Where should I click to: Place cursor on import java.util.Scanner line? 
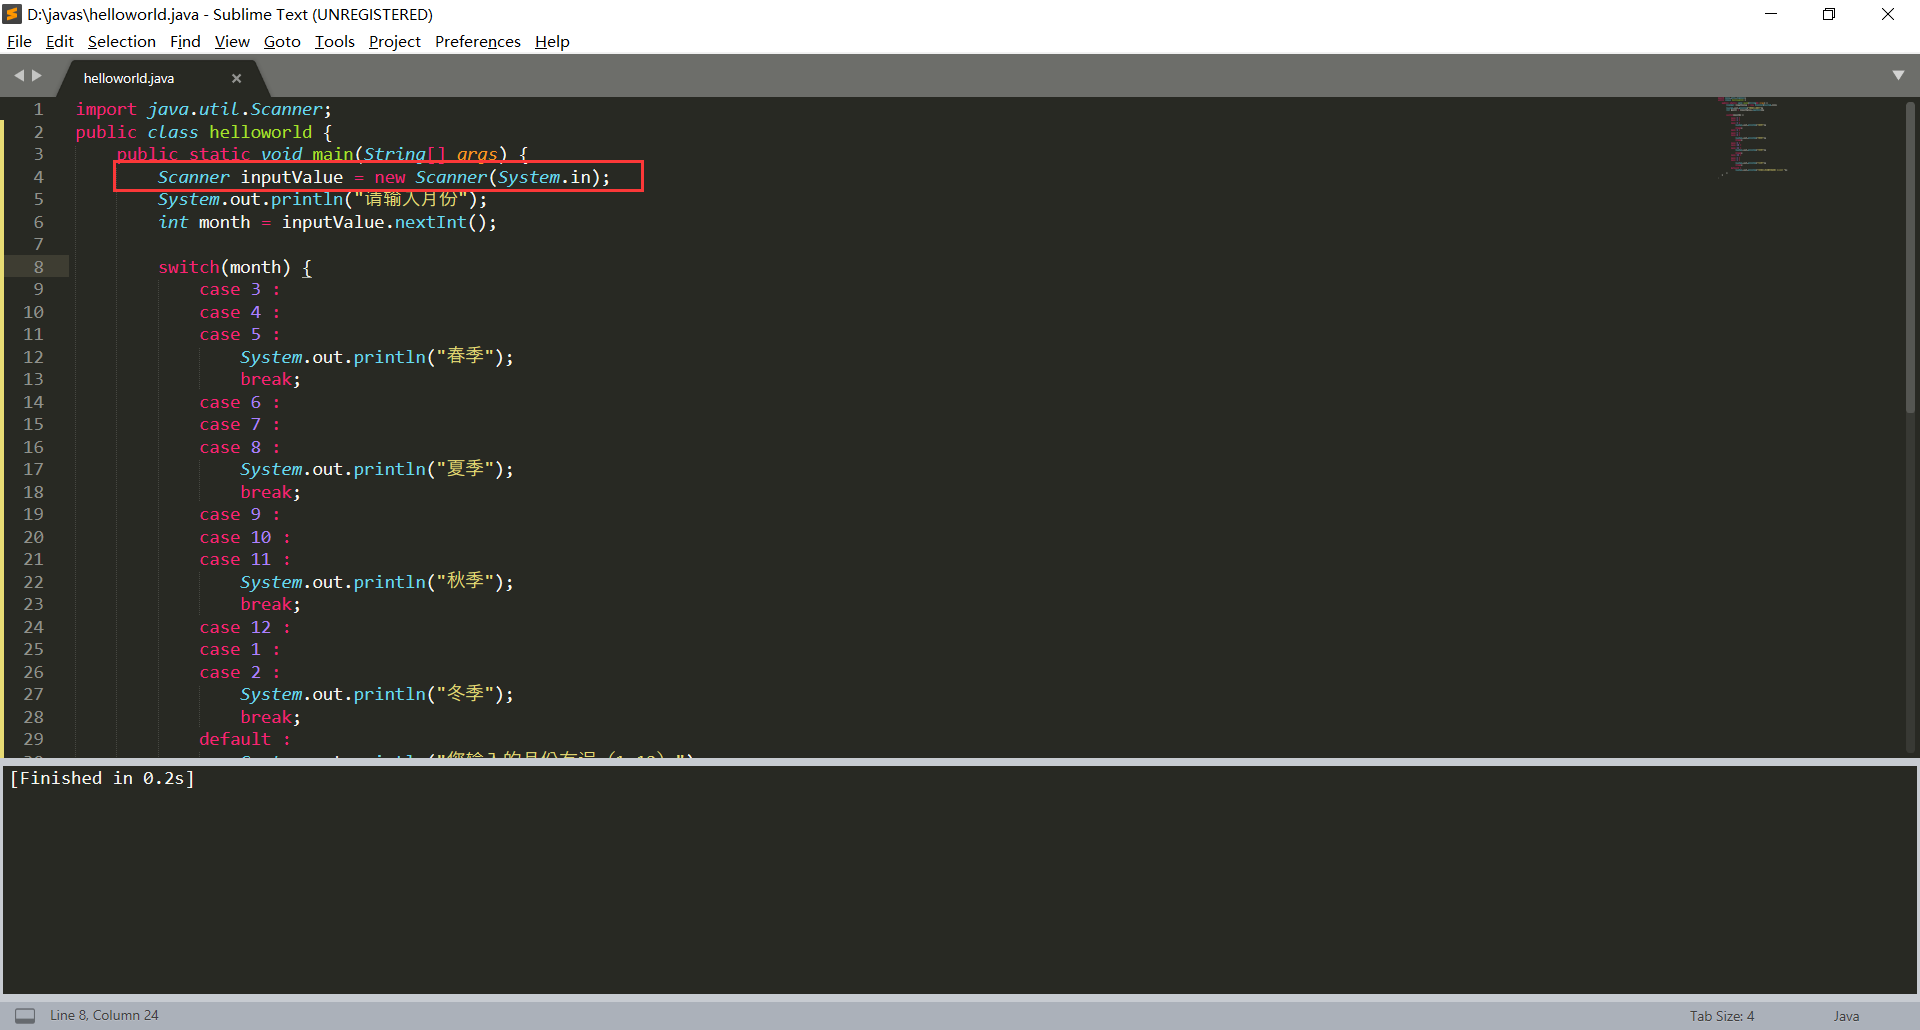(x=203, y=109)
